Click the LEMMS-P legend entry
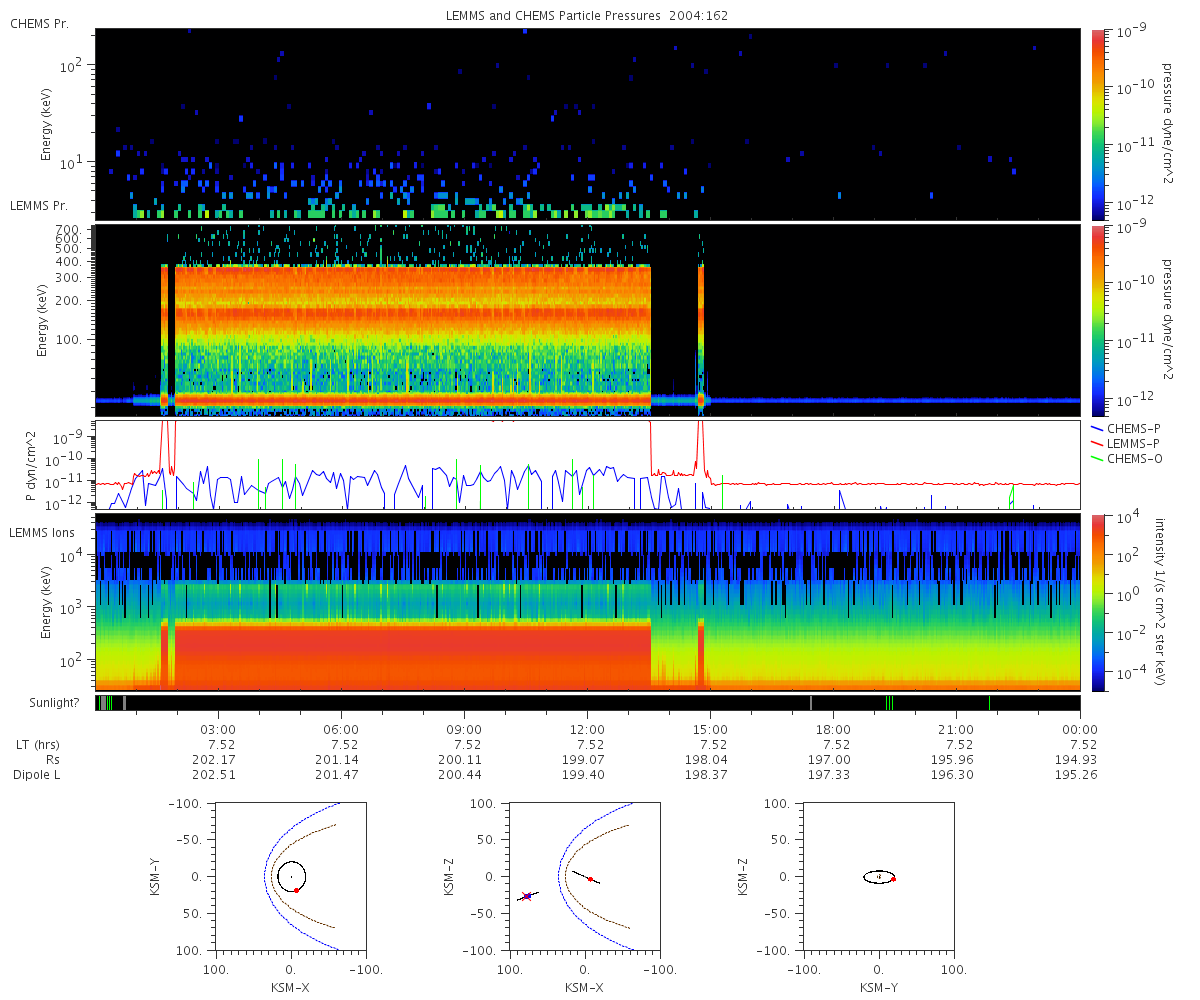1200x1000 pixels. [x=1125, y=443]
